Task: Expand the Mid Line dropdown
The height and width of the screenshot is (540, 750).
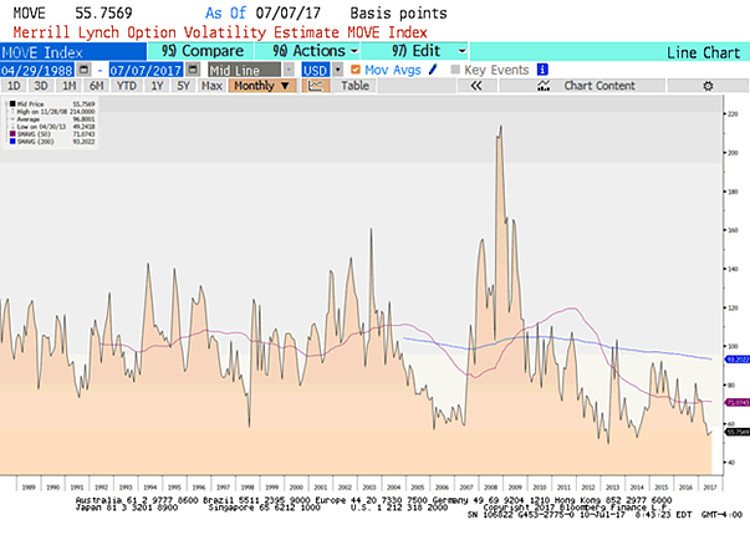Action: pyautogui.click(x=289, y=70)
